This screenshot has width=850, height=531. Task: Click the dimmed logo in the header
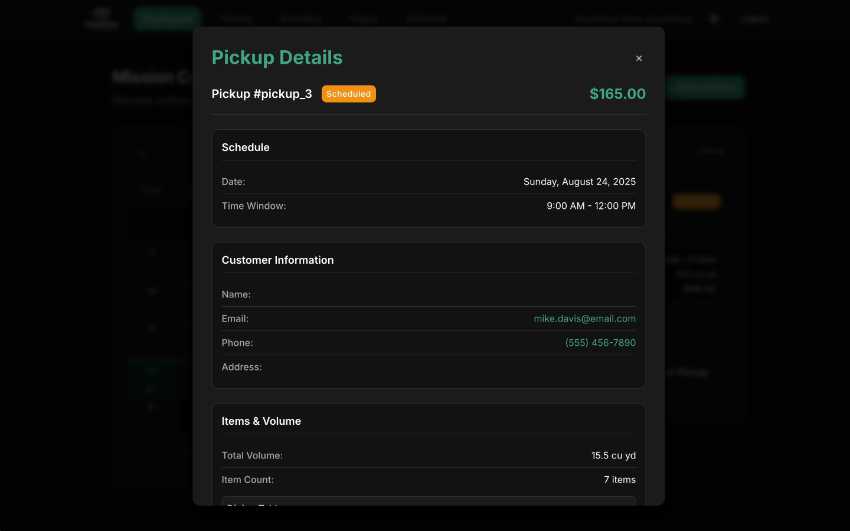(101, 18)
